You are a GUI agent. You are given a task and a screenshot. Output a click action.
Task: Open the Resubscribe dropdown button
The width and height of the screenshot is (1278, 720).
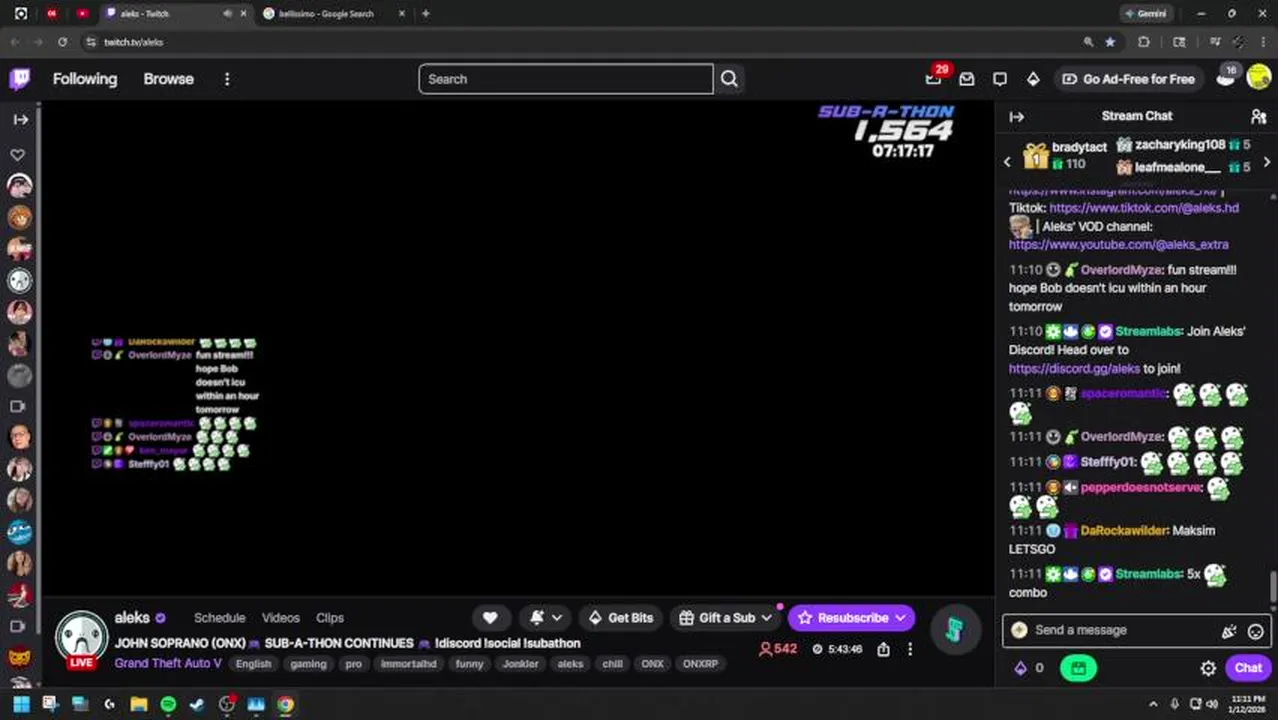851,618
